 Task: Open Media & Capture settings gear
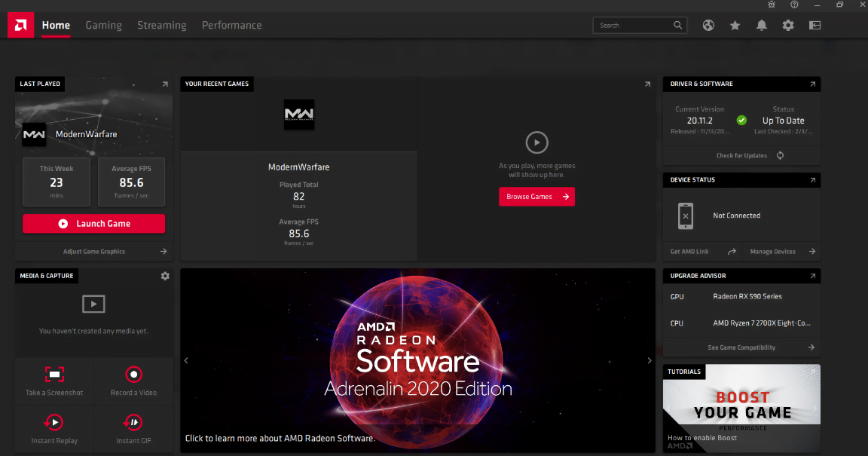coord(165,276)
